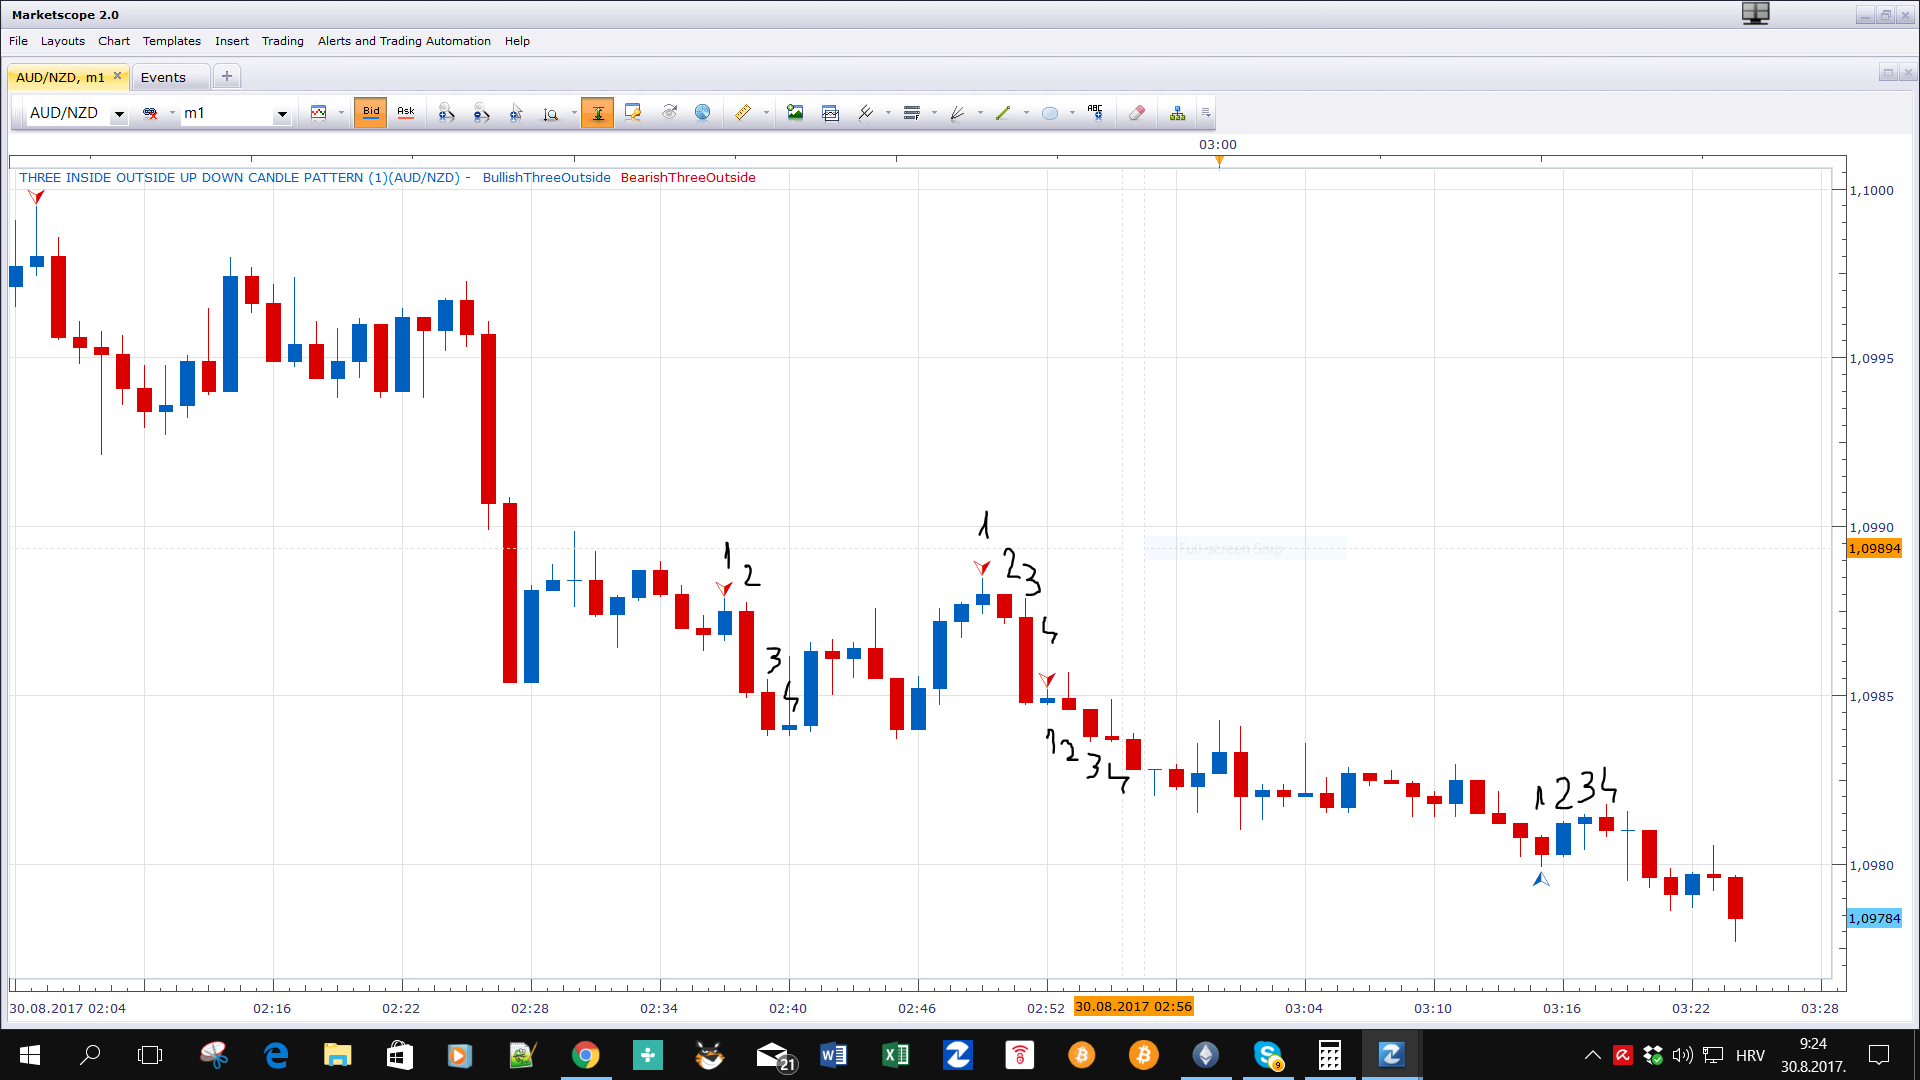This screenshot has width=1920, height=1080.
Task: Click the linked instrument glasses icon
Action: 151,113
